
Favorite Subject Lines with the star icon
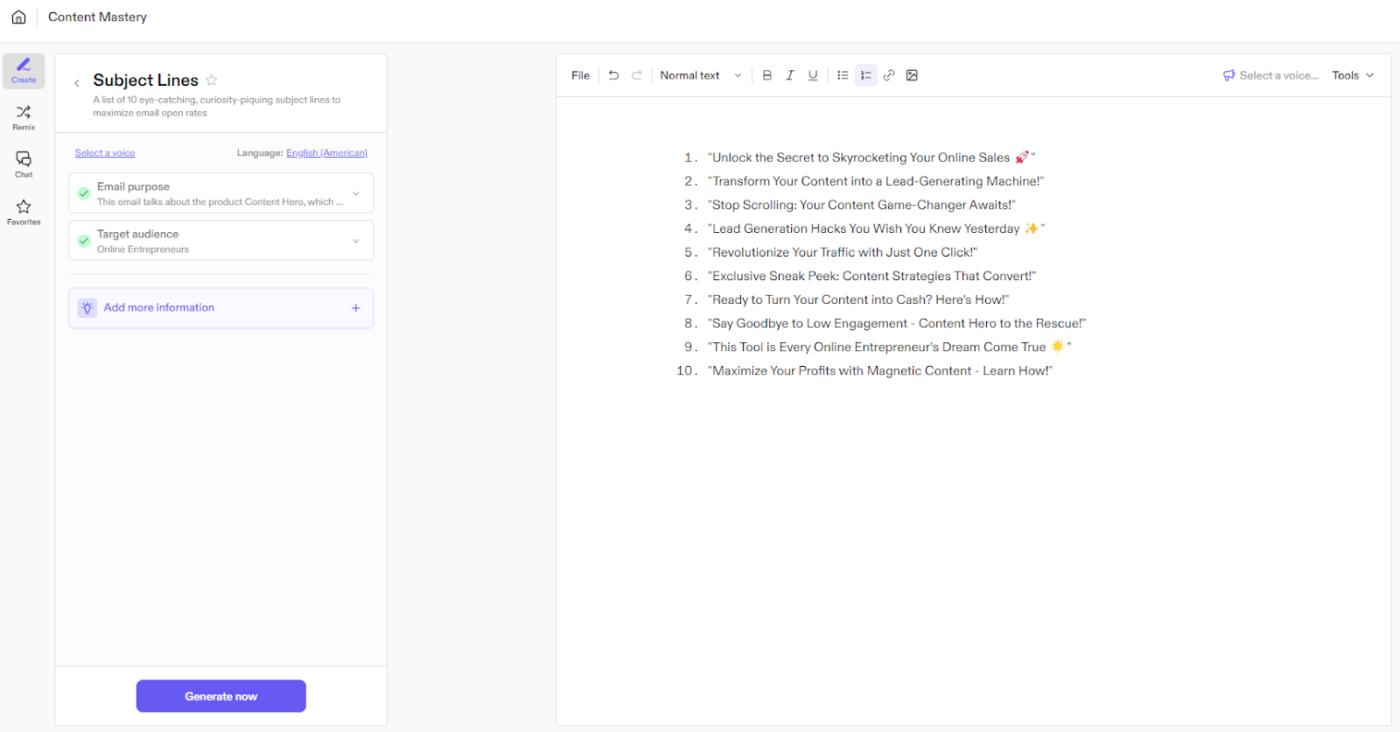[211, 80]
